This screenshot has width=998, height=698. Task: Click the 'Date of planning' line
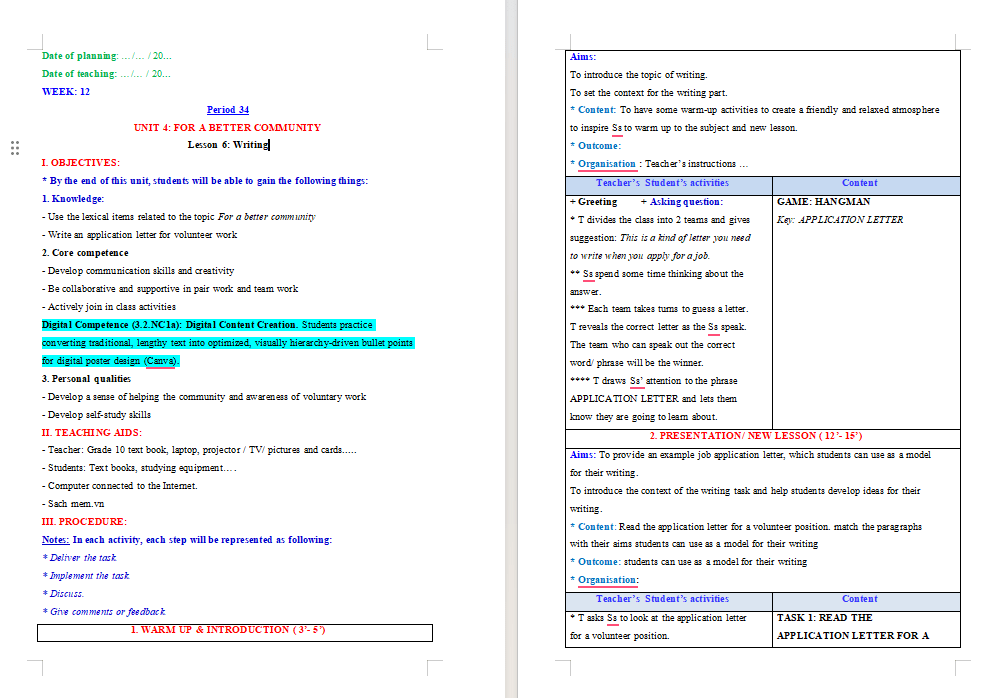[106, 56]
